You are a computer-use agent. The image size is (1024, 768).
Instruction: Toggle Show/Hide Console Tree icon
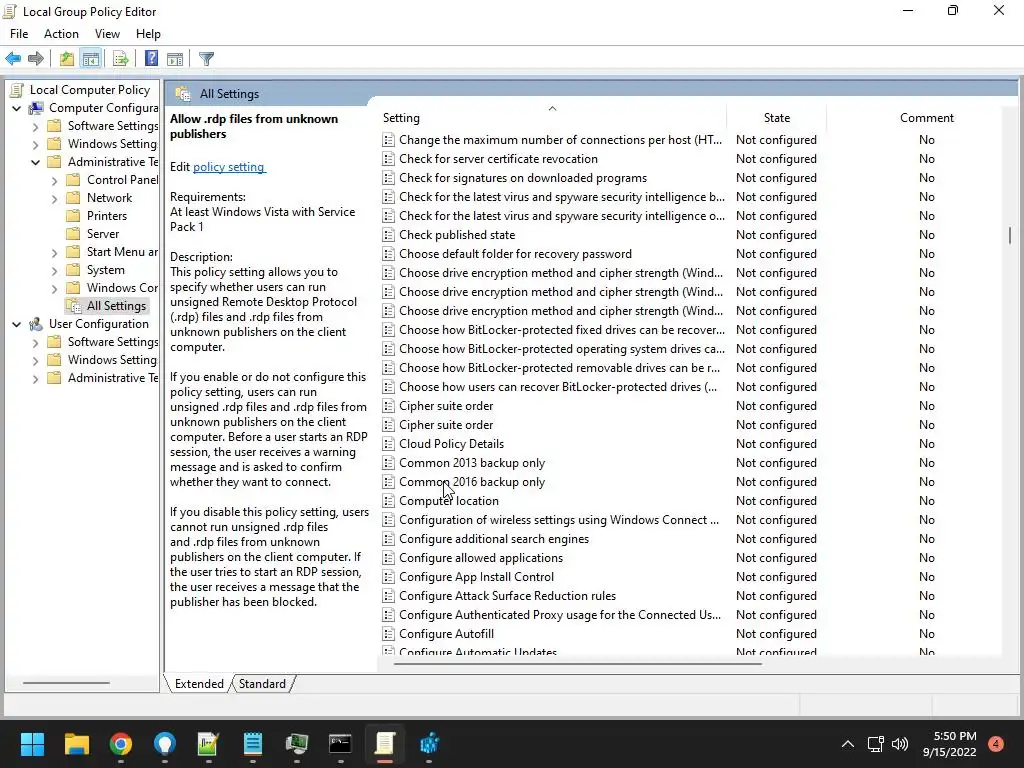pos(91,59)
